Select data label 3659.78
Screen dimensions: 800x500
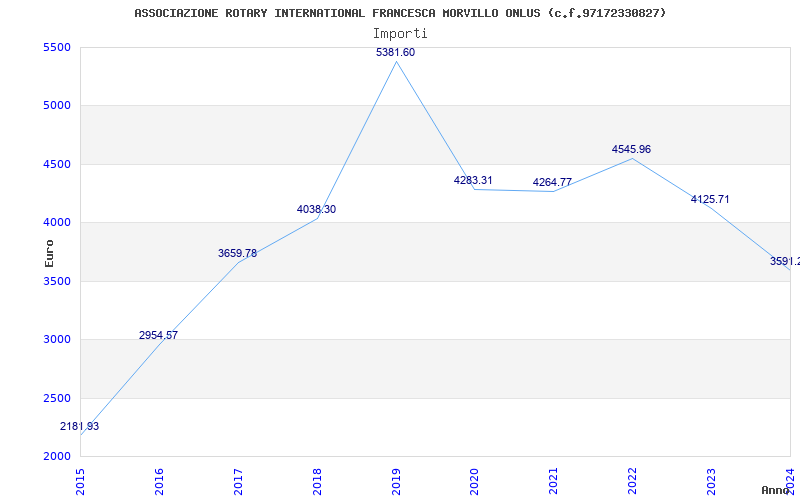(x=237, y=254)
